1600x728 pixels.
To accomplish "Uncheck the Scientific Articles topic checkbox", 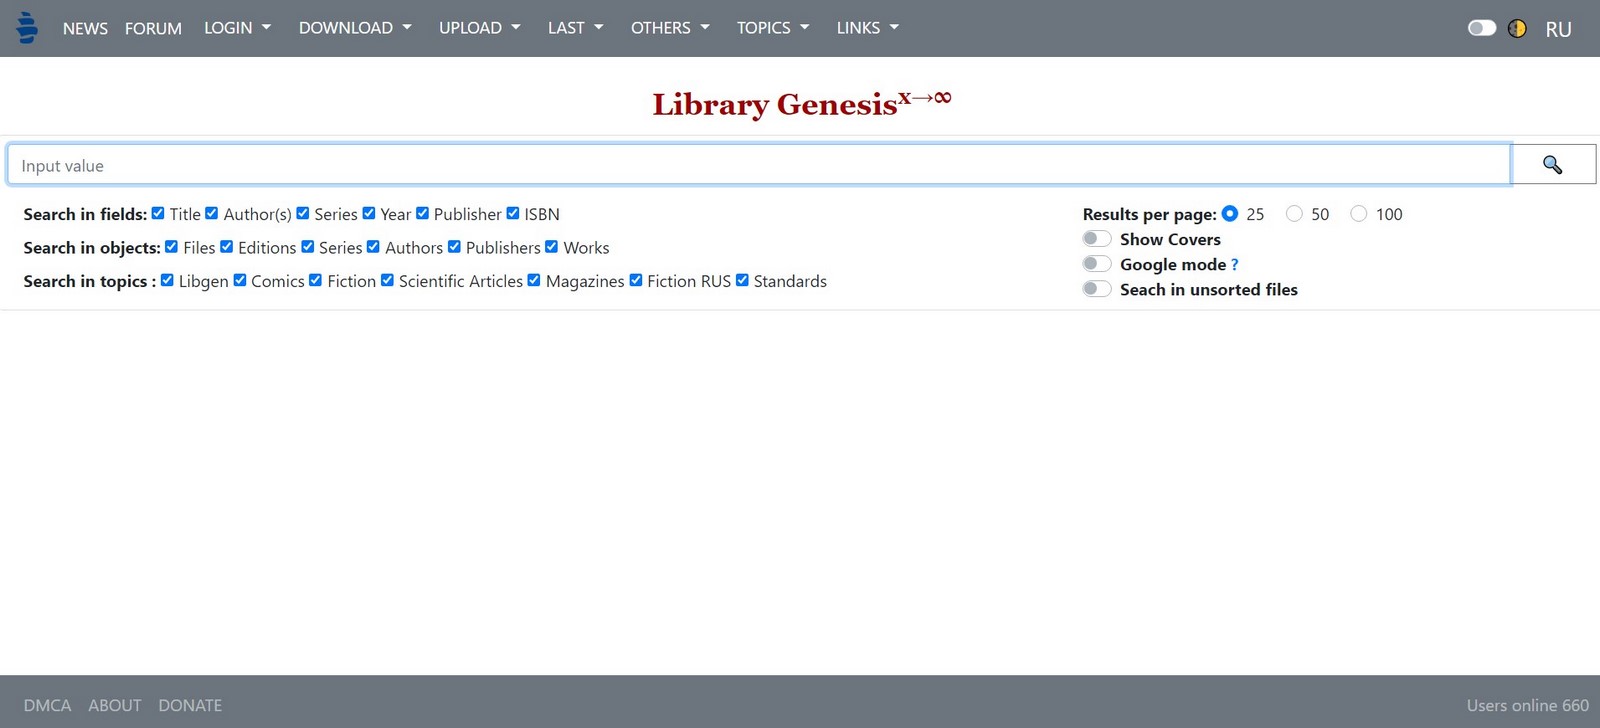I will [x=388, y=281].
